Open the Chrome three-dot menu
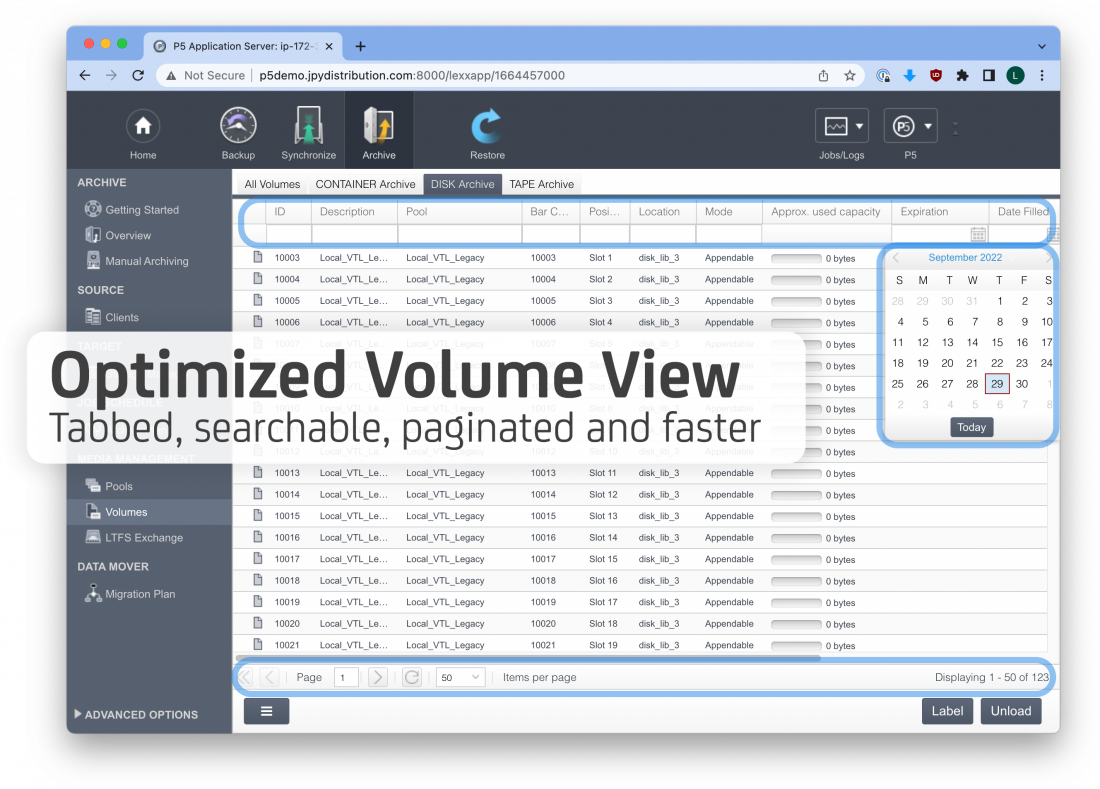Viewport: 1100px width, 789px height. (1042, 75)
